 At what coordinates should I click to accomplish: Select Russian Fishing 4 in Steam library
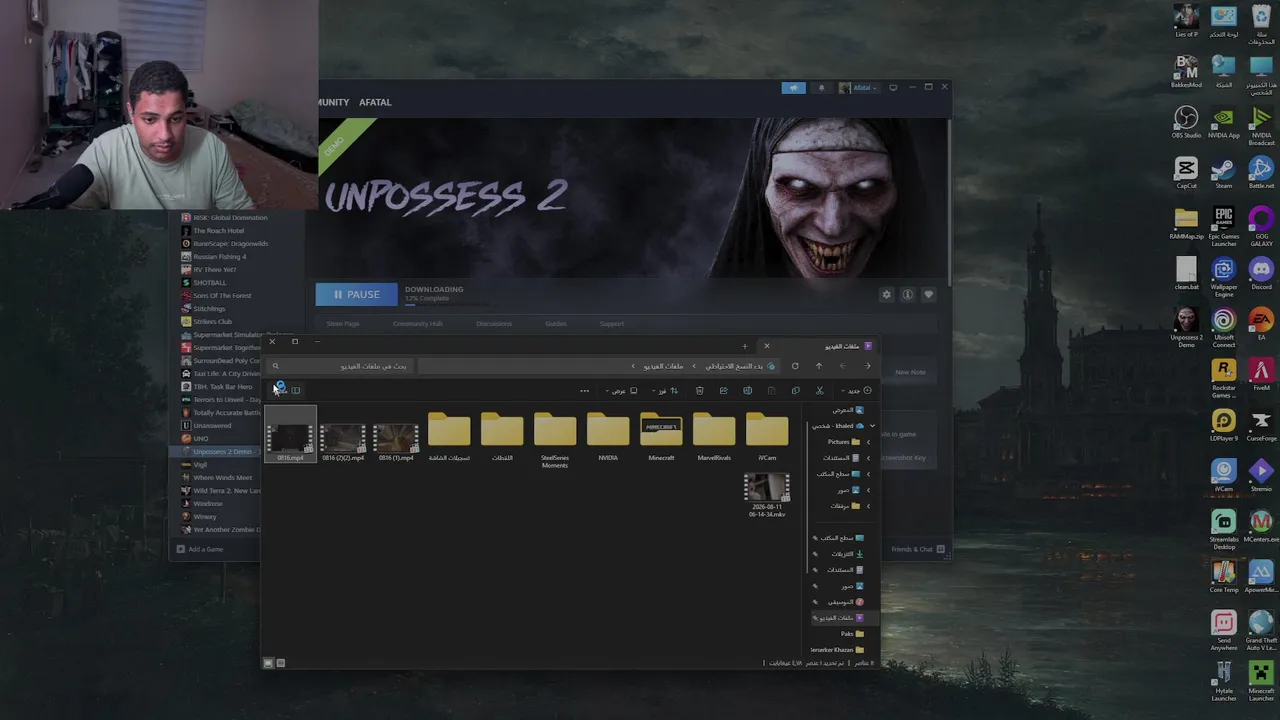[x=219, y=257]
